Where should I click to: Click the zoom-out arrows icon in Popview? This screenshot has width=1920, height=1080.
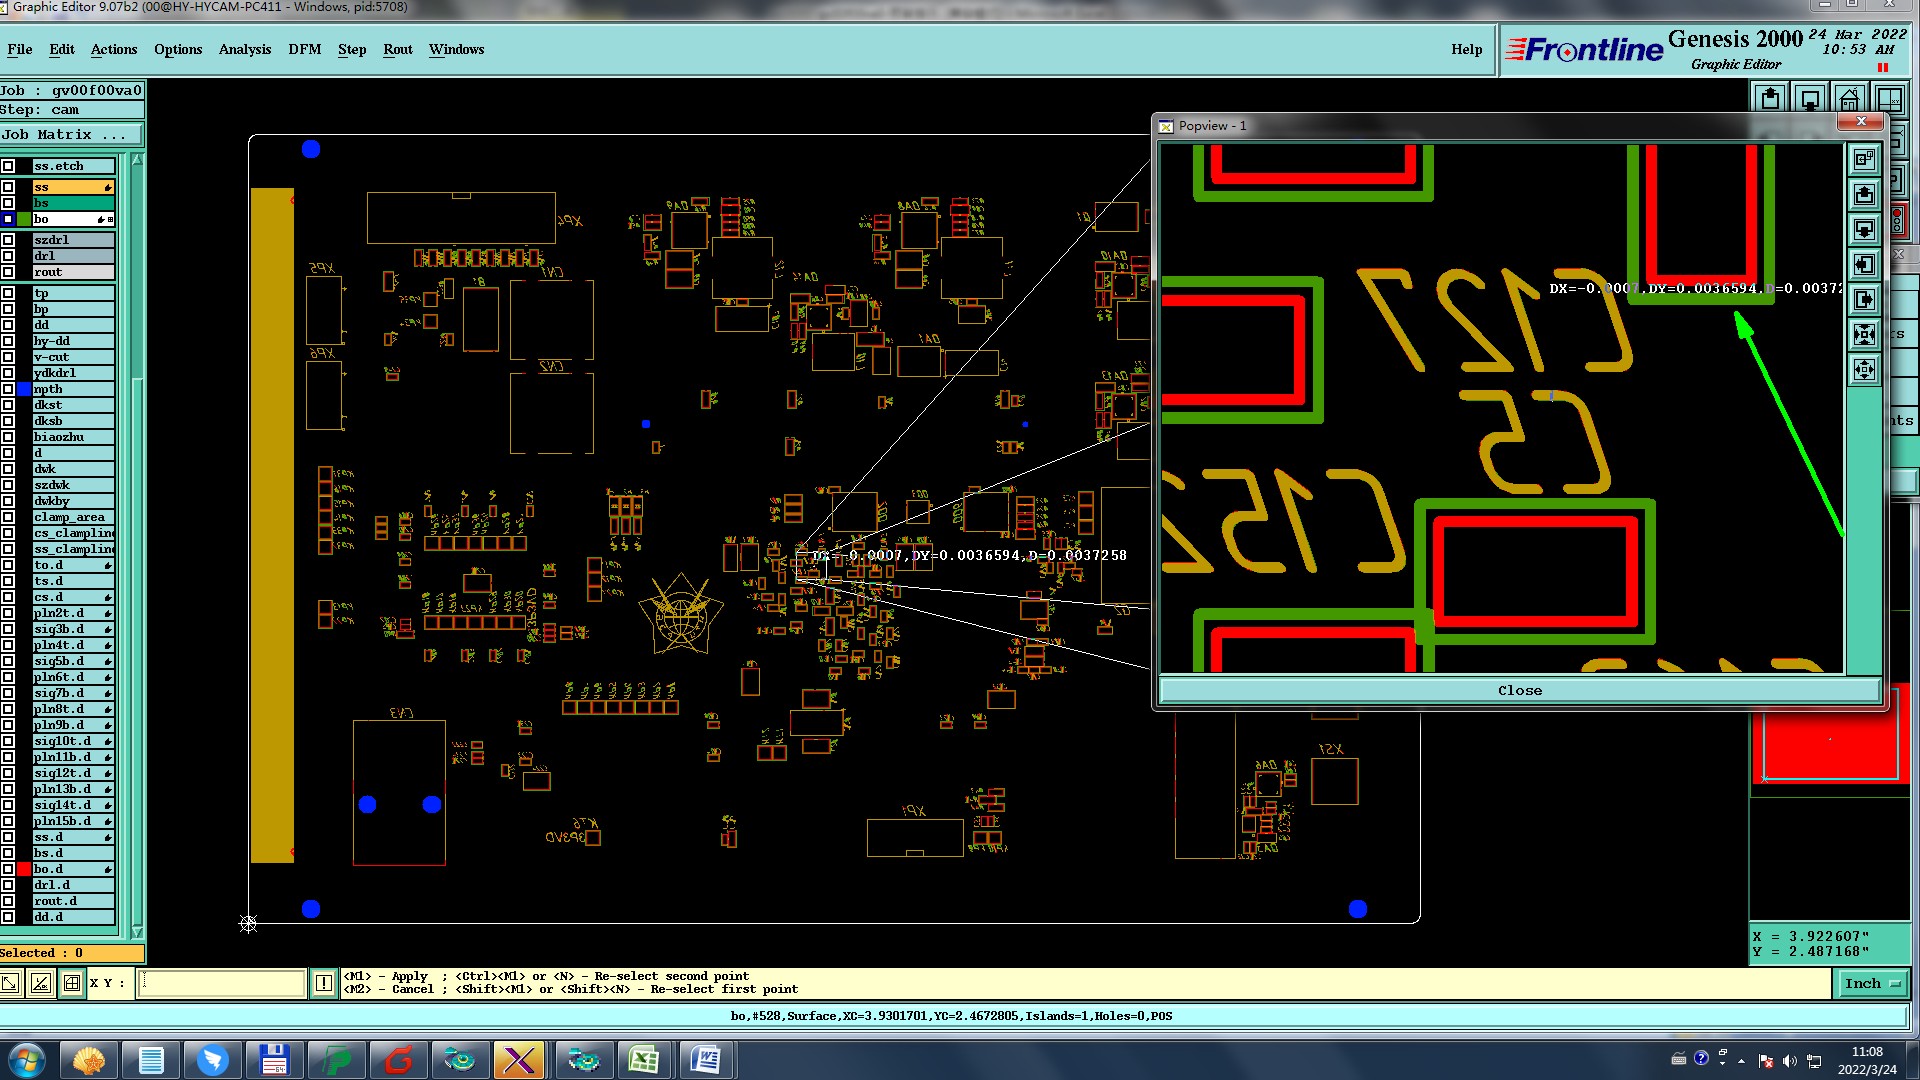(x=1864, y=369)
